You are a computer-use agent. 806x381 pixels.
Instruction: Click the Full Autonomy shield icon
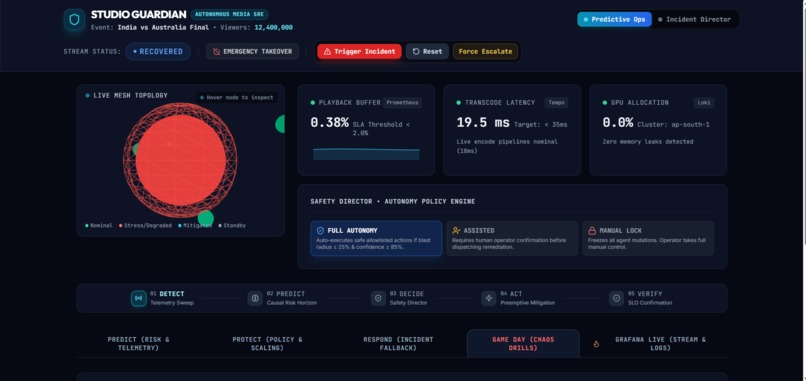click(320, 231)
